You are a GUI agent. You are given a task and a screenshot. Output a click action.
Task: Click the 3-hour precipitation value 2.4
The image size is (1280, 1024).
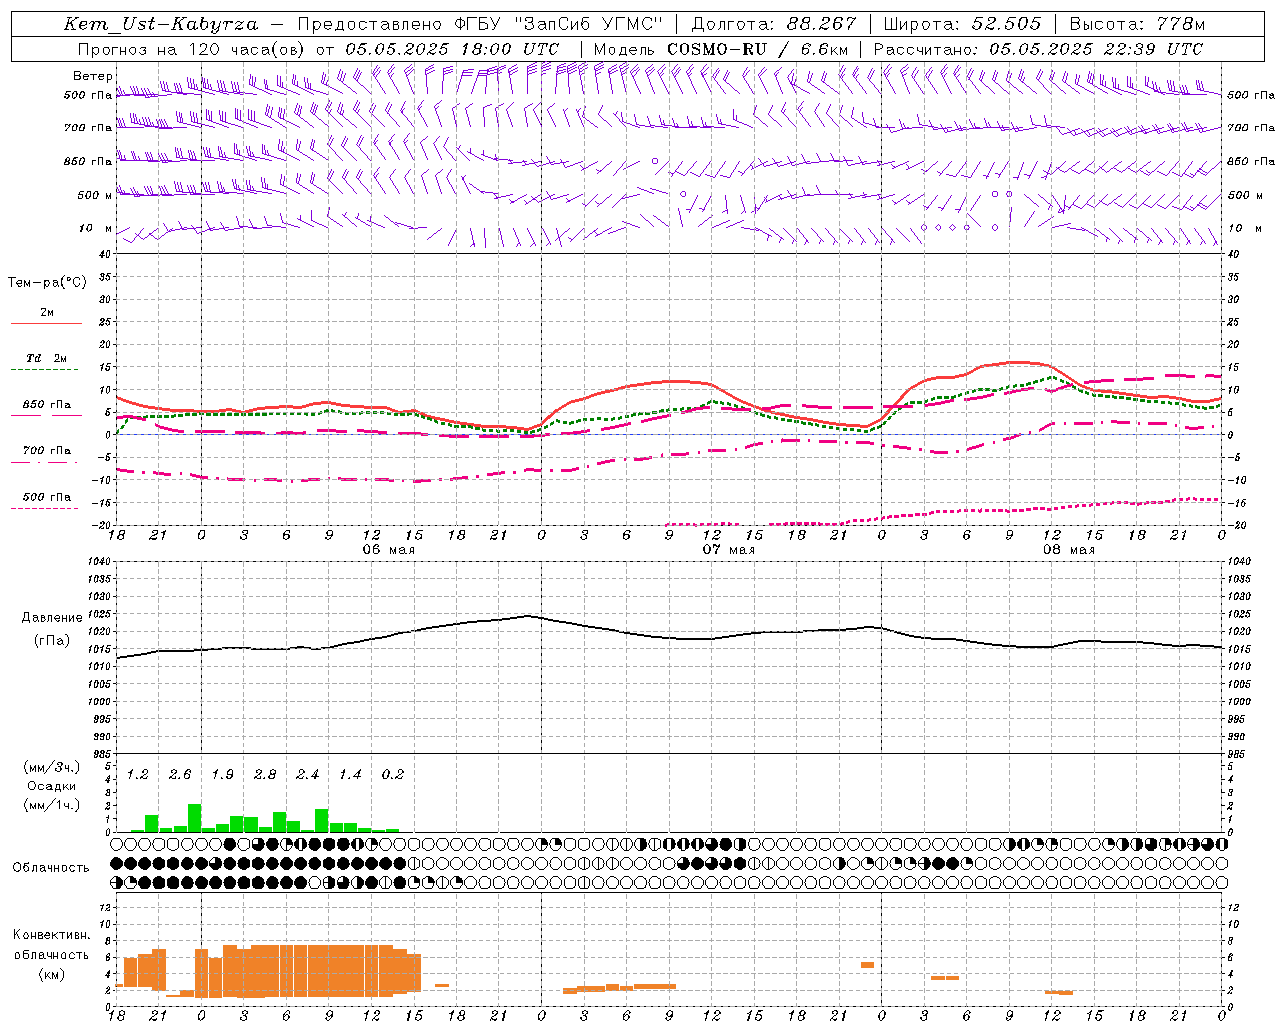coord(308,775)
